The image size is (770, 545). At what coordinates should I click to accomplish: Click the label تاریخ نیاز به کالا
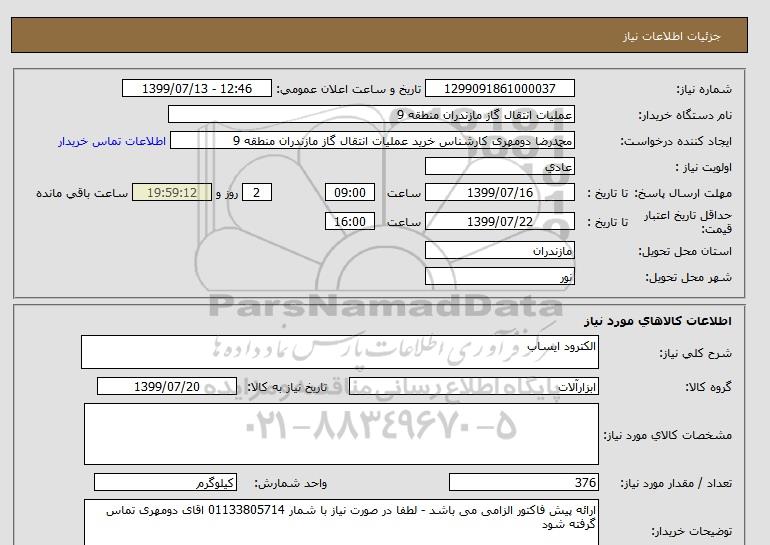286,387
